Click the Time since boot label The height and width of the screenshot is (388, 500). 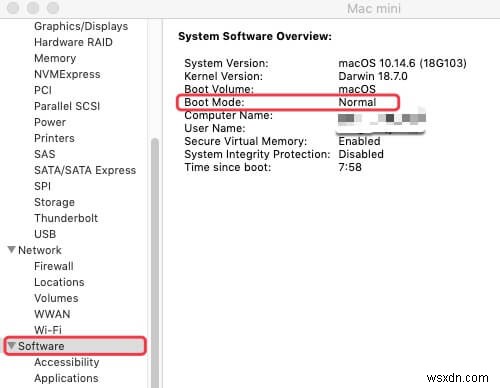228,167
